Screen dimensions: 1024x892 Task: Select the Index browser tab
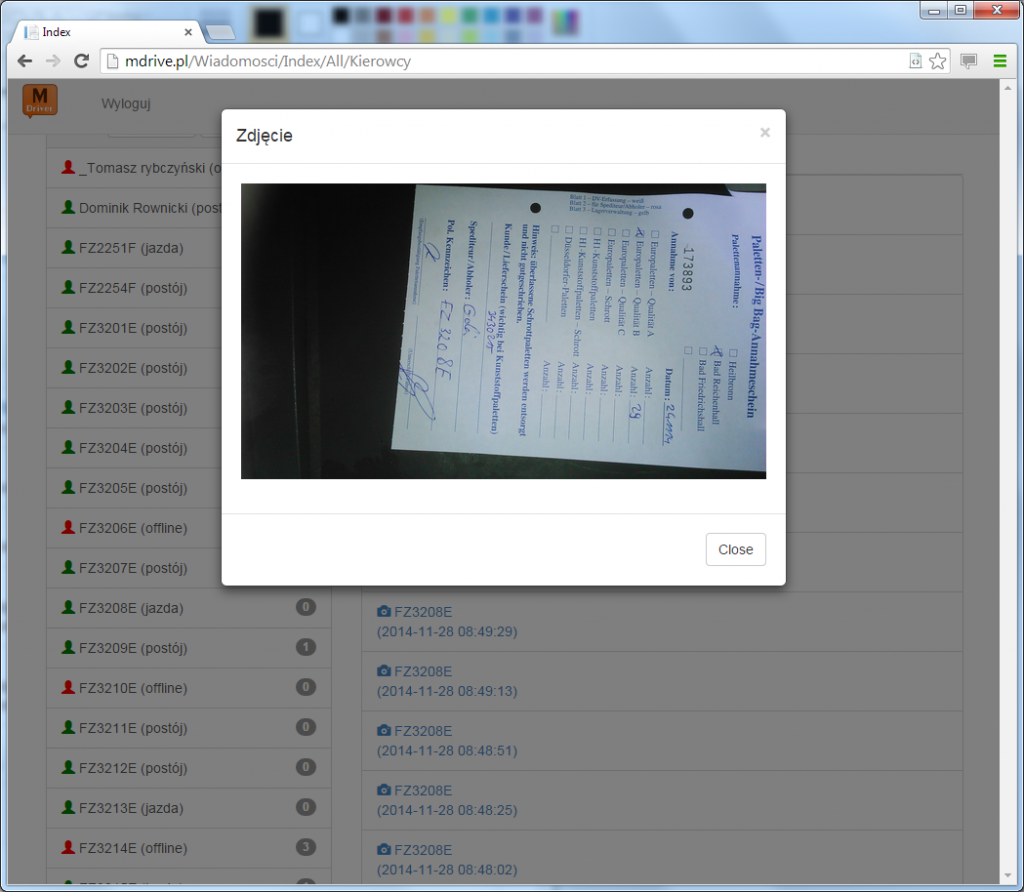(108, 31)
